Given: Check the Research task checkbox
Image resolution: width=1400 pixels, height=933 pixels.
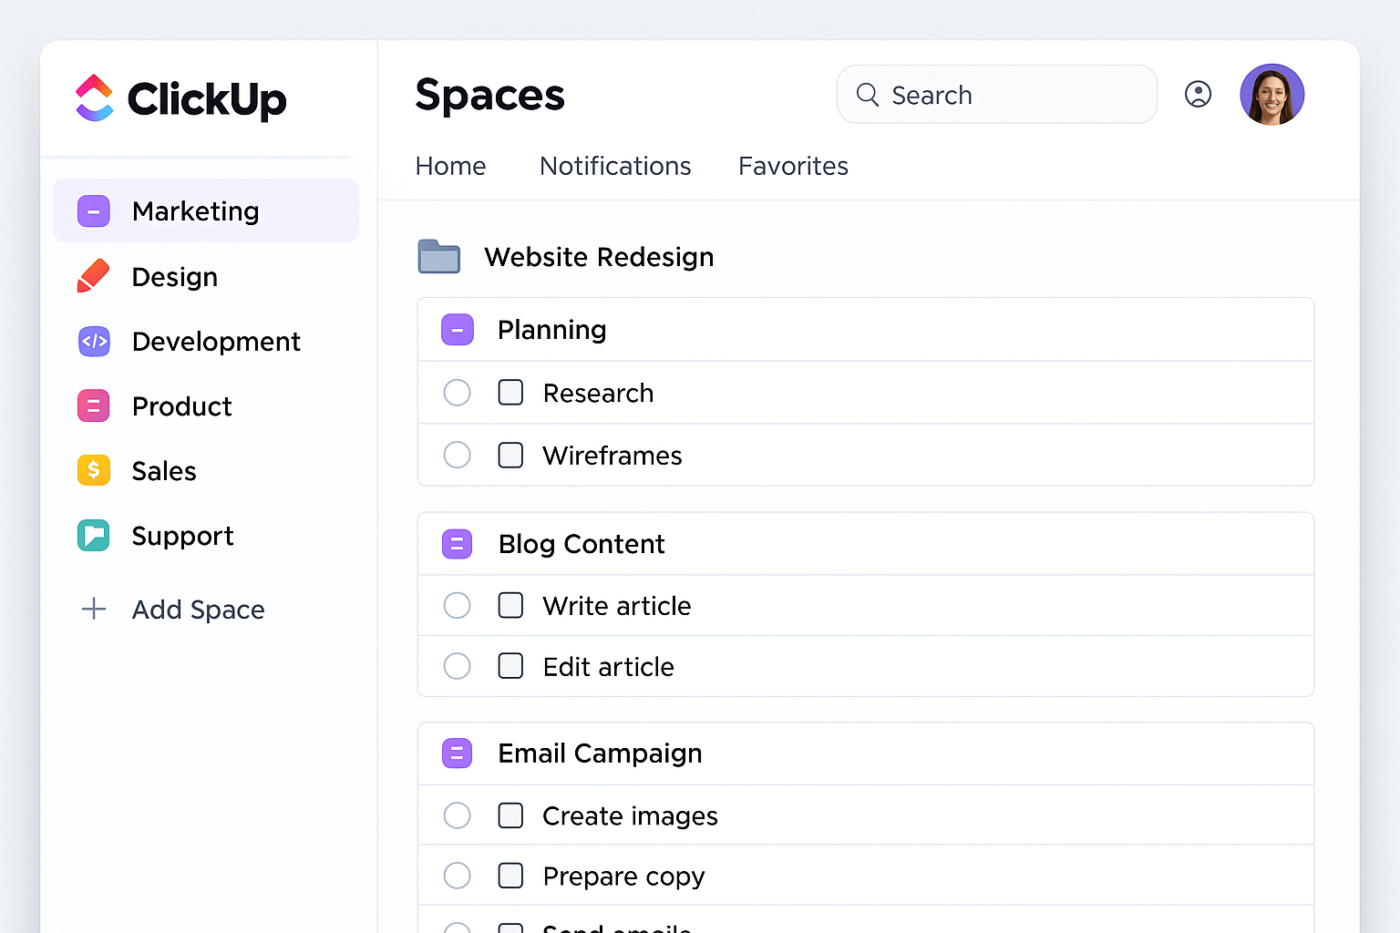Looking at the screenshot, I should tap(510, 392).
